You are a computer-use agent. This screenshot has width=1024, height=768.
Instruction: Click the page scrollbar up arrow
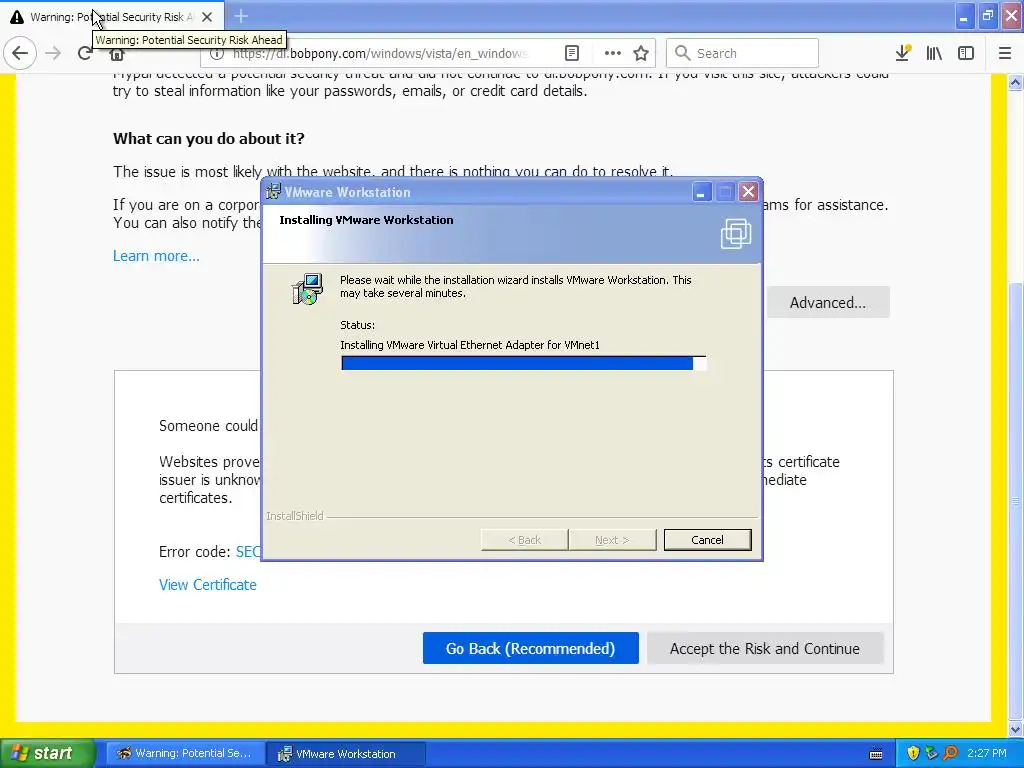point(1016,82)
